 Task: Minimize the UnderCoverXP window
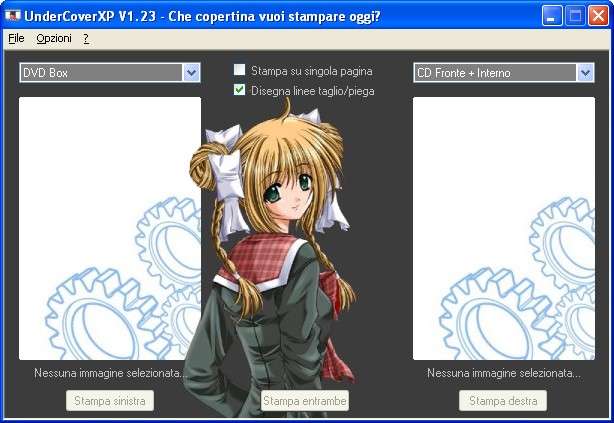552,16
